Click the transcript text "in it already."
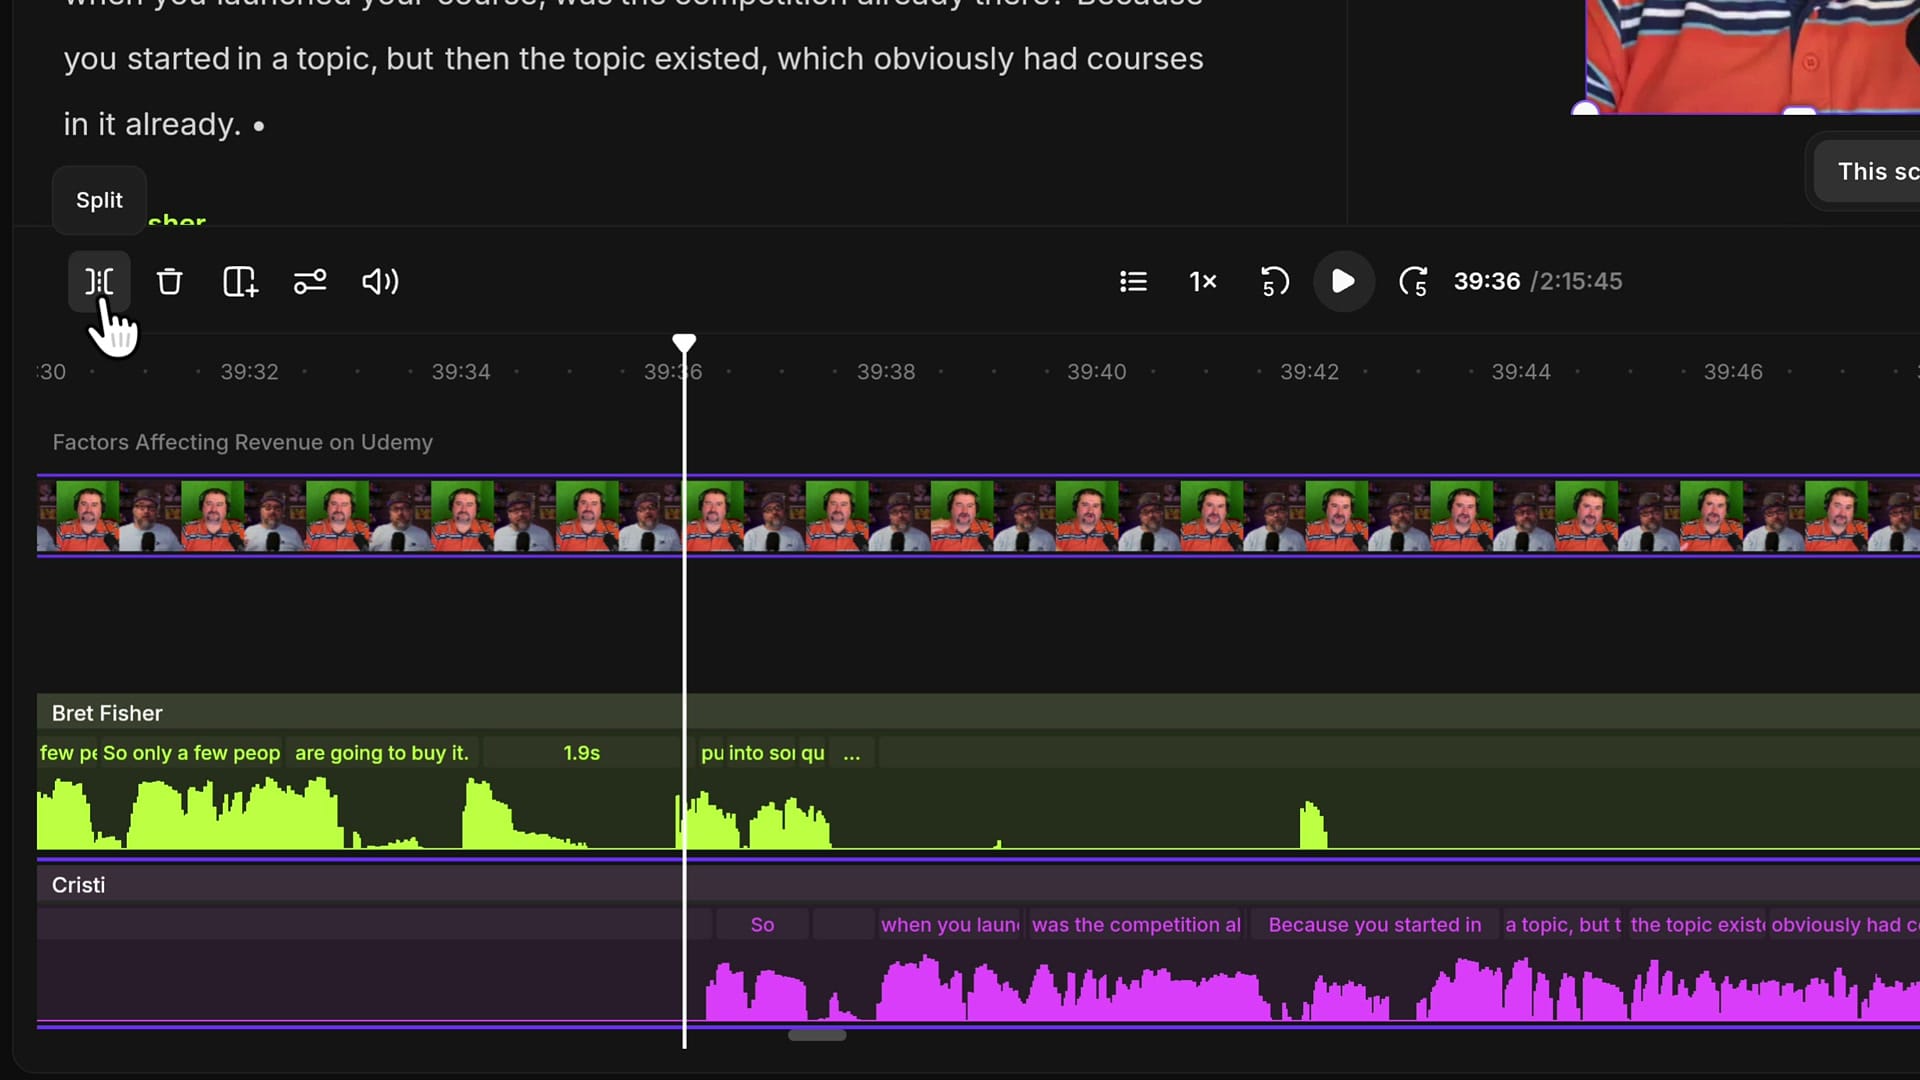 pyautogui.click(x=153, y=124)
